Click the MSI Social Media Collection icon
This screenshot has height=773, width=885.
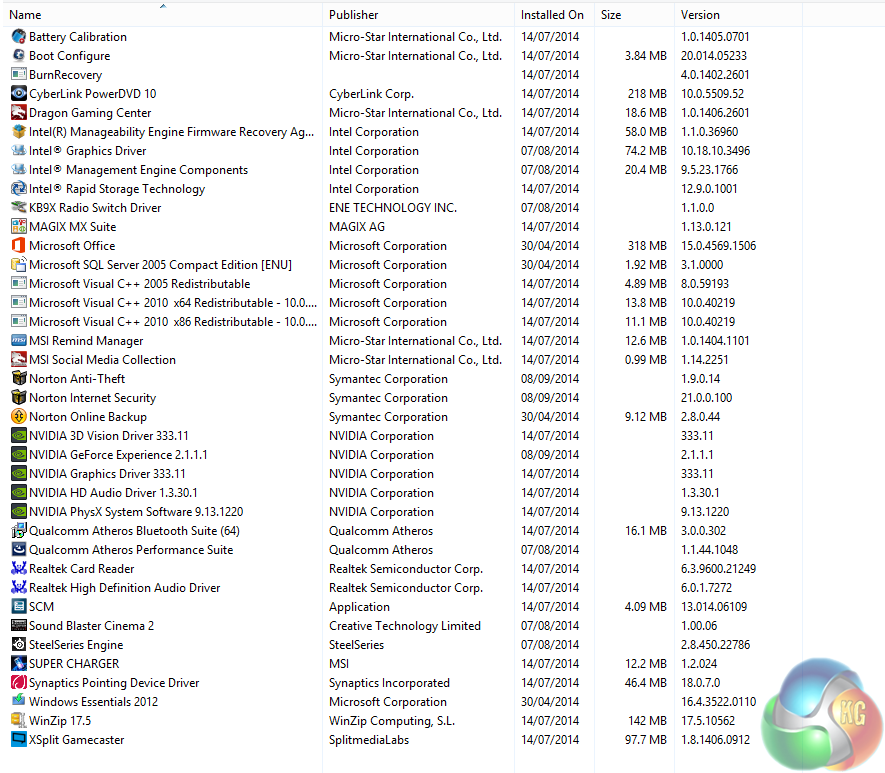[19, 360]
